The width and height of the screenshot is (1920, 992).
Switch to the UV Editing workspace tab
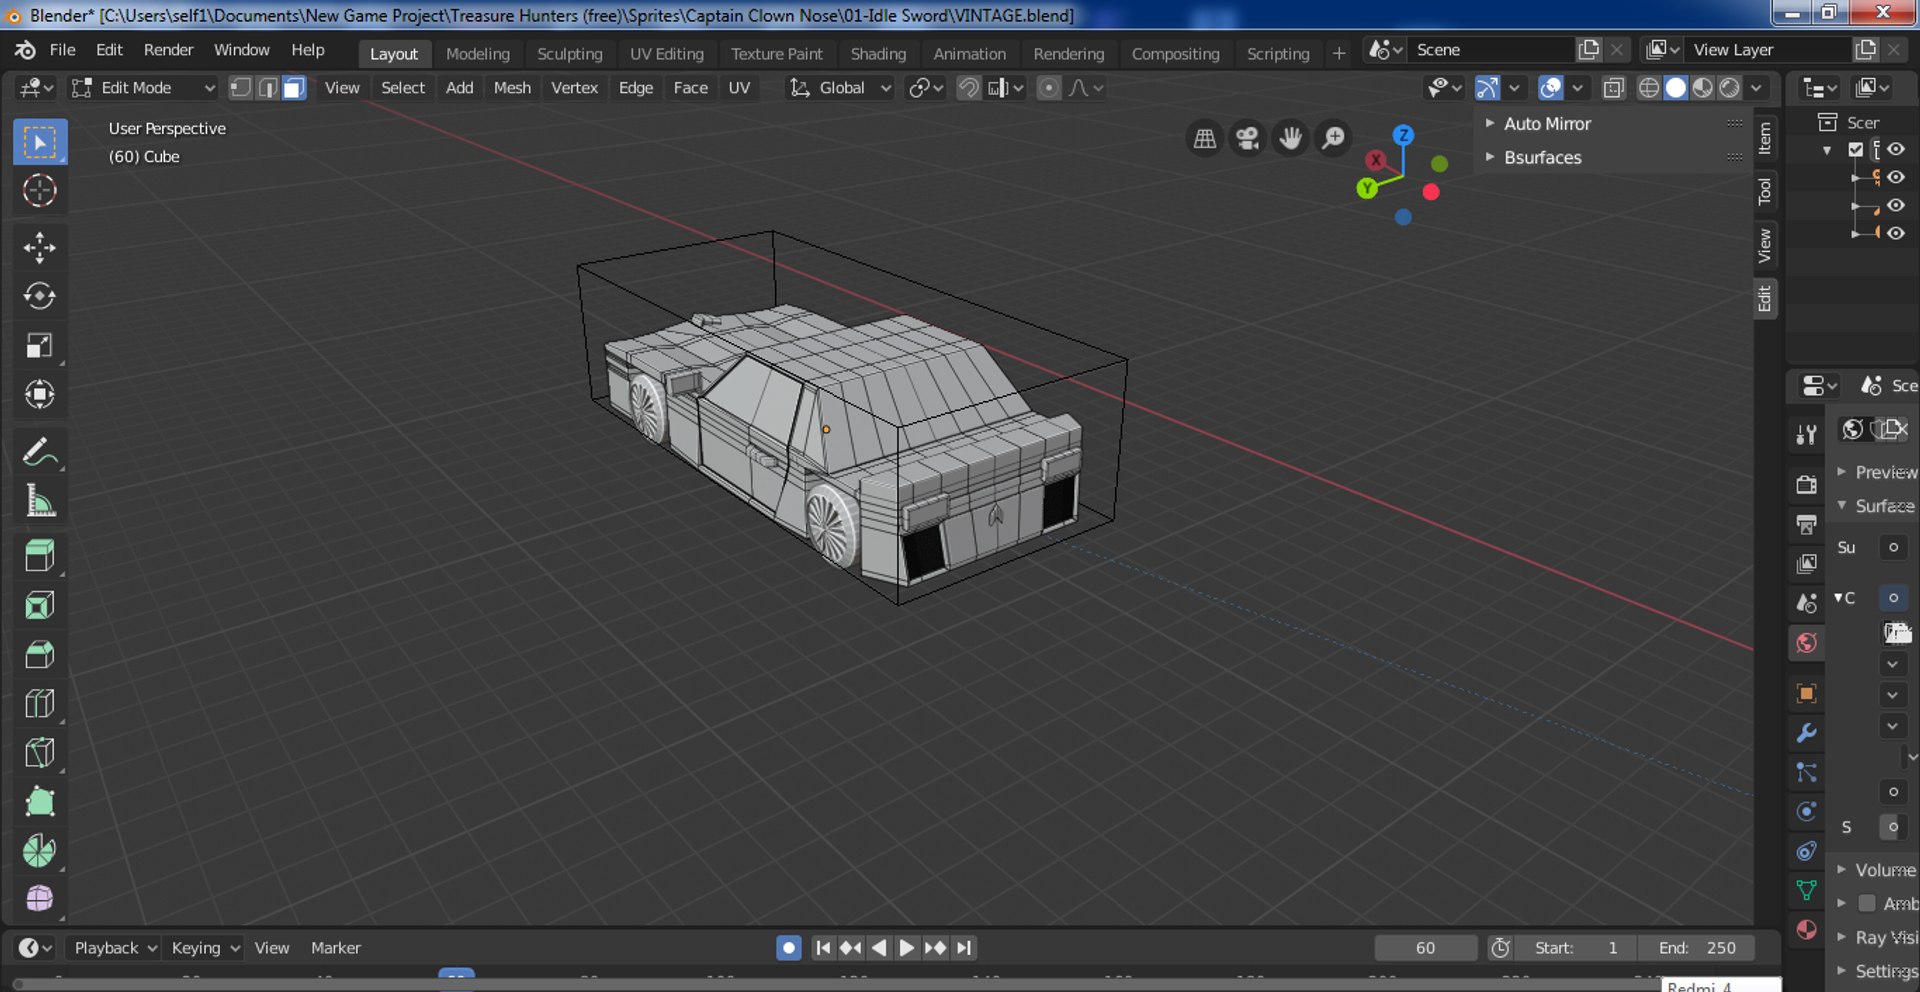(666, 54)
